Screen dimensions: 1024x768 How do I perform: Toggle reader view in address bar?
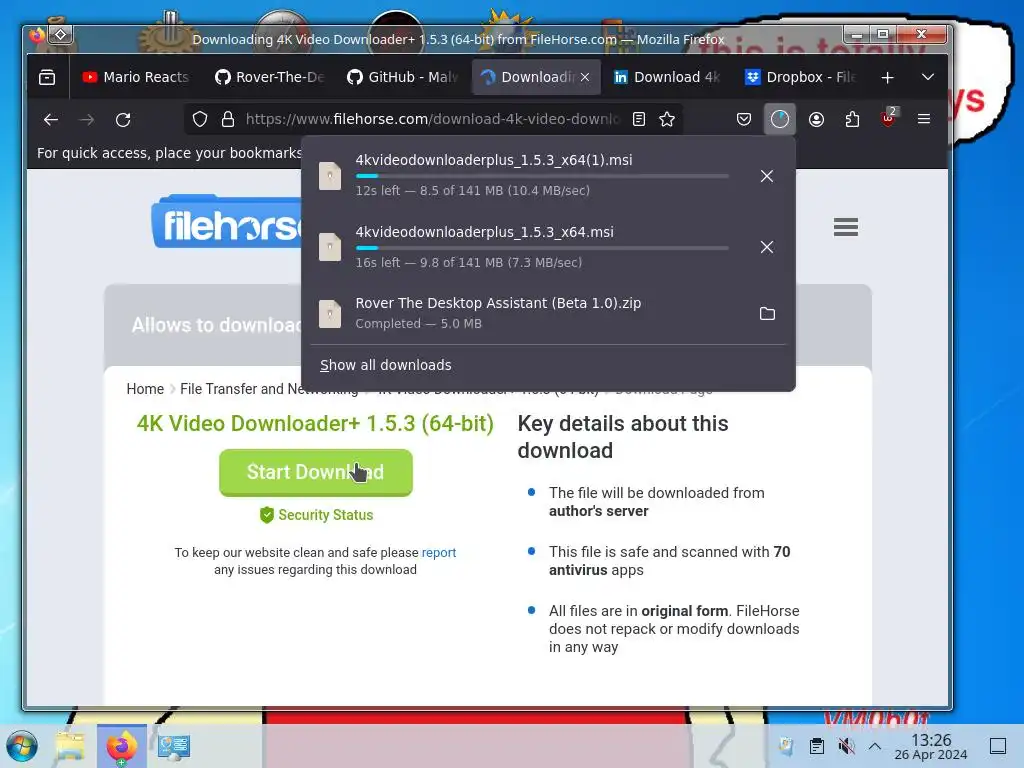point(639,119)
